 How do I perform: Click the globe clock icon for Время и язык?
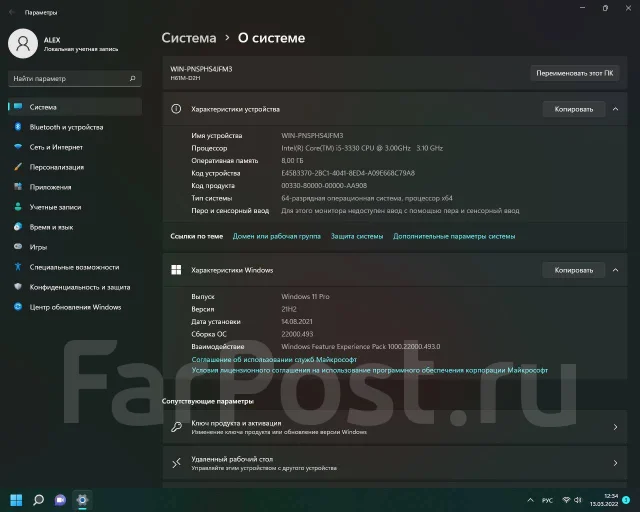point(18,227)
